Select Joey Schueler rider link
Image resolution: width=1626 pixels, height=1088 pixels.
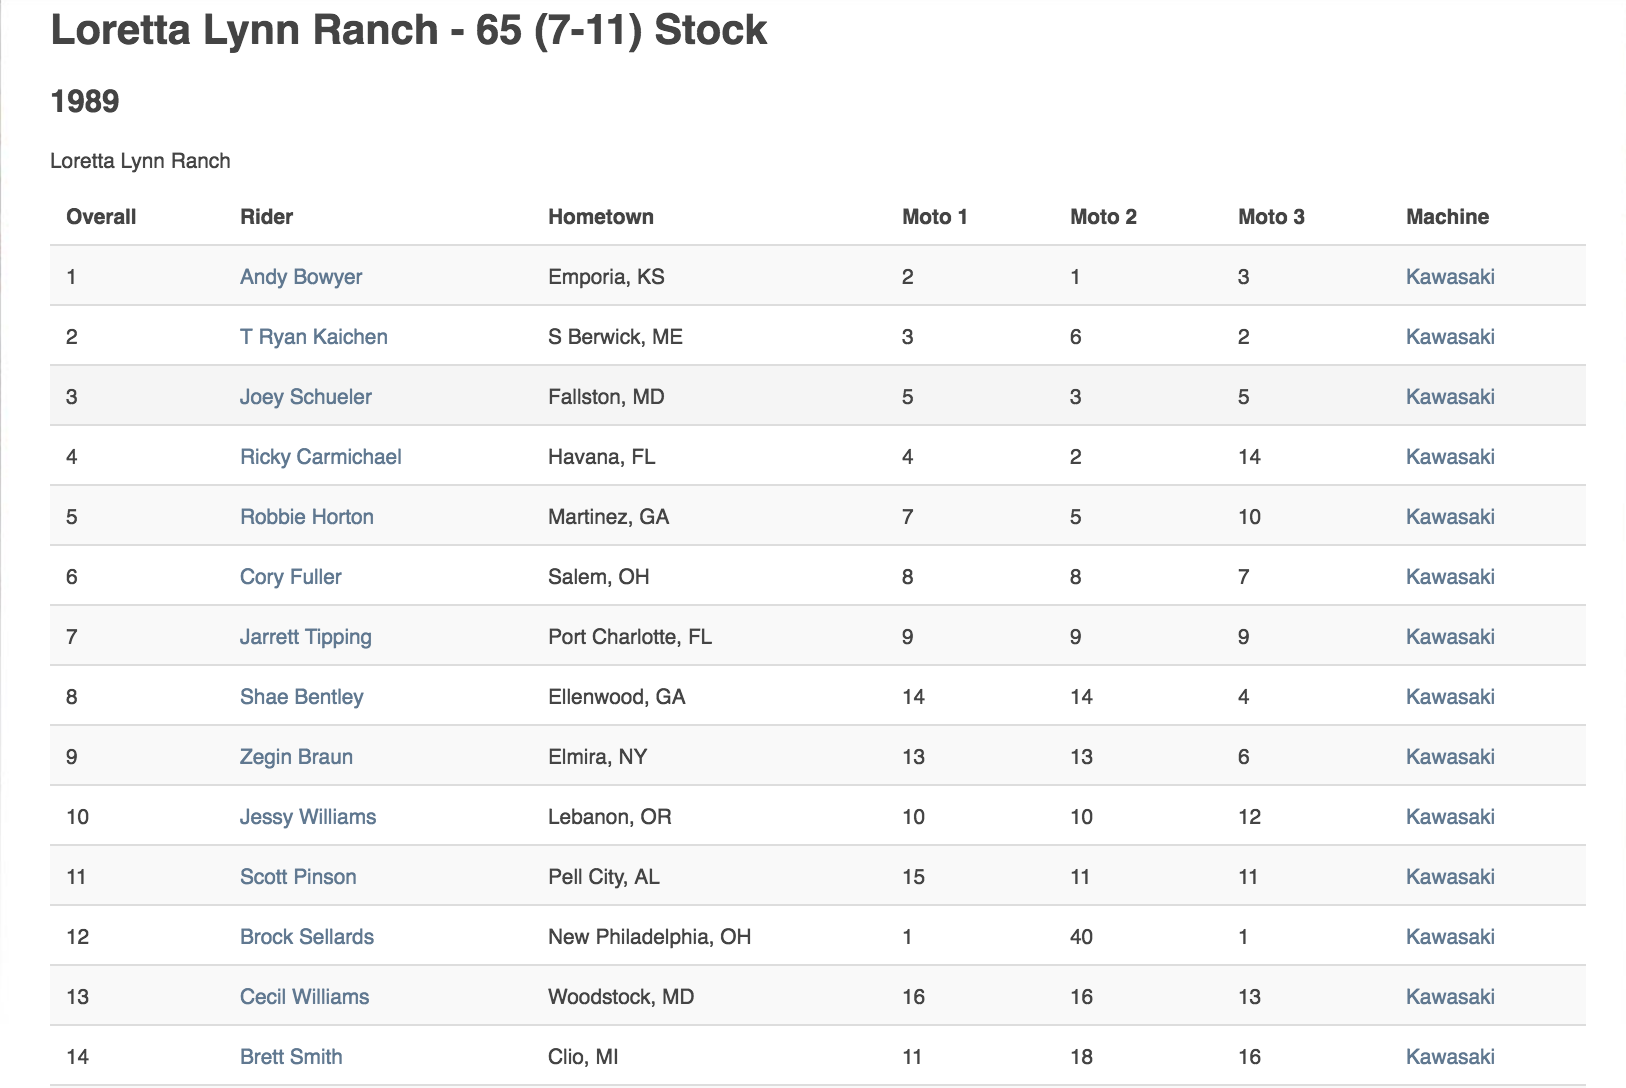point(306,397)
